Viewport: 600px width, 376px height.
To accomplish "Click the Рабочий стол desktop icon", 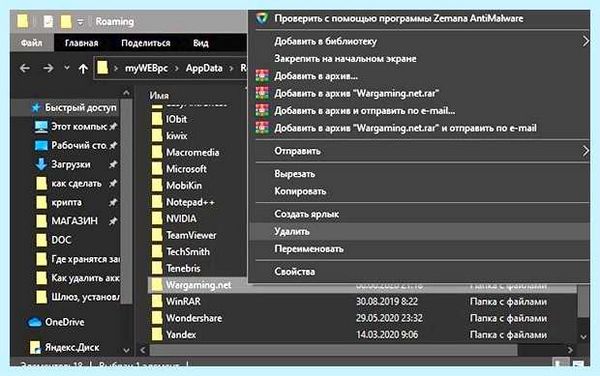I will point(41,145).
